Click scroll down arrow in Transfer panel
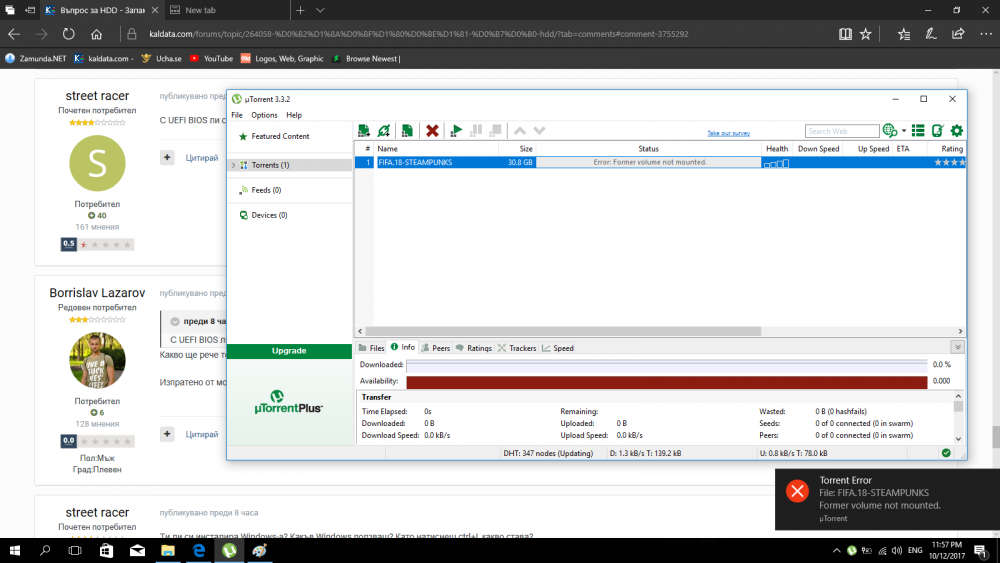This screenshot has height=563, width=1000. pos(958,439)
